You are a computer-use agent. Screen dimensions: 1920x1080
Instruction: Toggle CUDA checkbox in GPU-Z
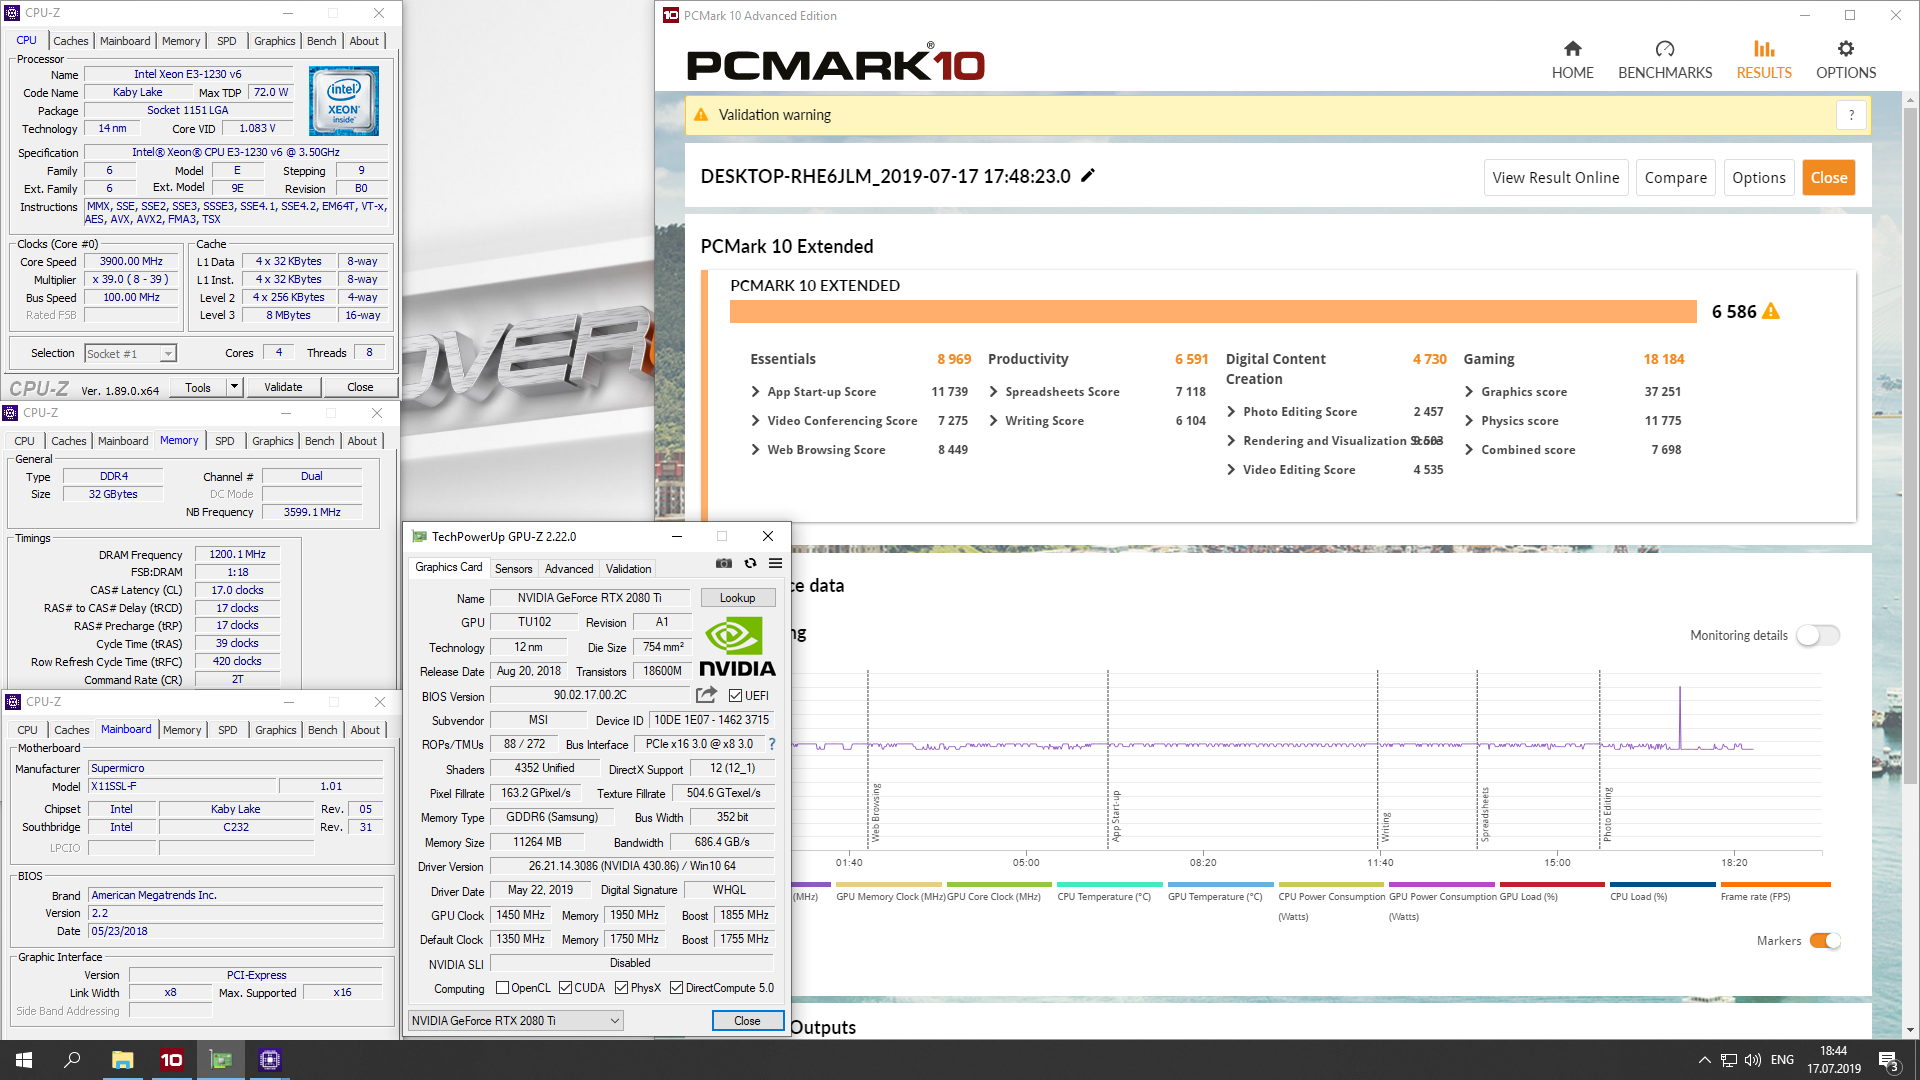pyautogui.click(x=565, y=988)
